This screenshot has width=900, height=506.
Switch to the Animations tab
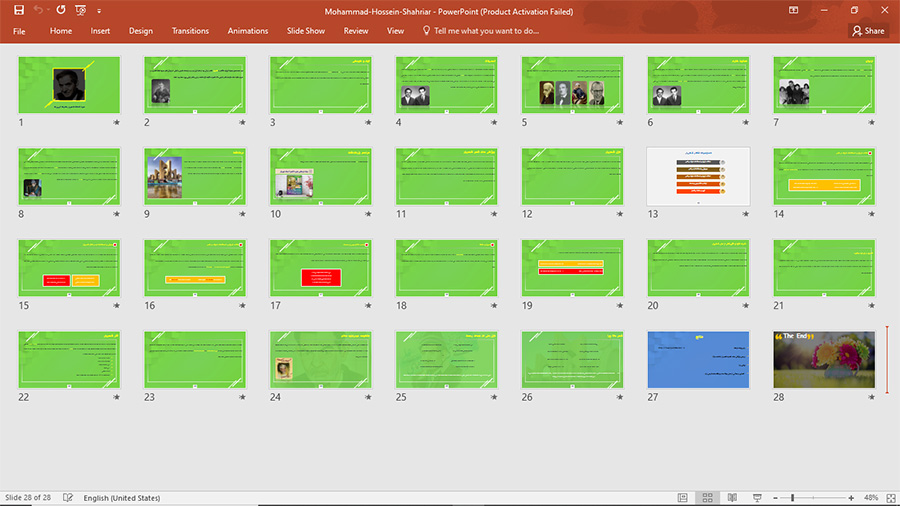[x=248, y=31]
